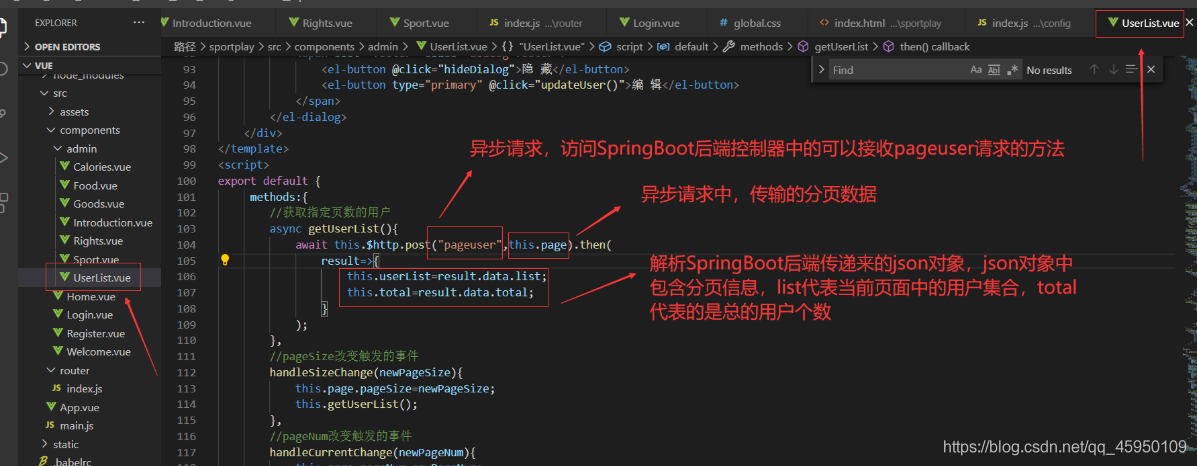
Task: Click the lightbulb code action icon
Action: click(225, 260)
